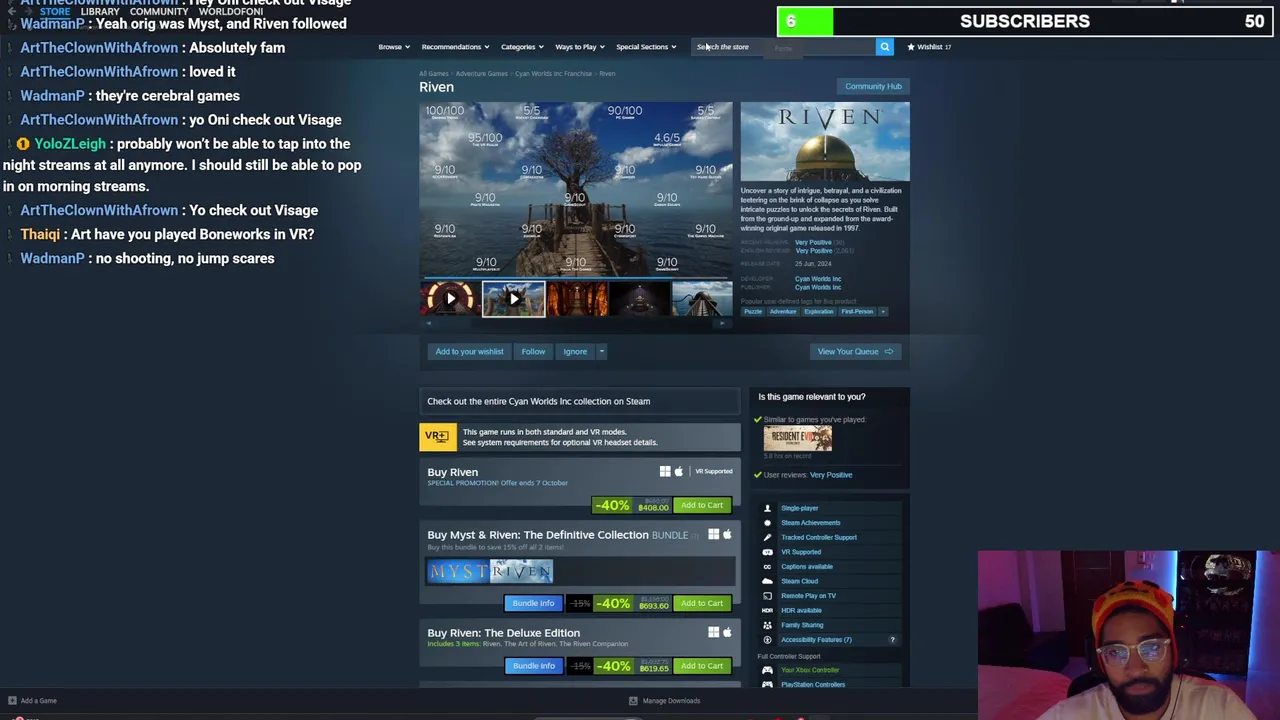Expand the Ignore dropdown arrow

coord(601,351)
